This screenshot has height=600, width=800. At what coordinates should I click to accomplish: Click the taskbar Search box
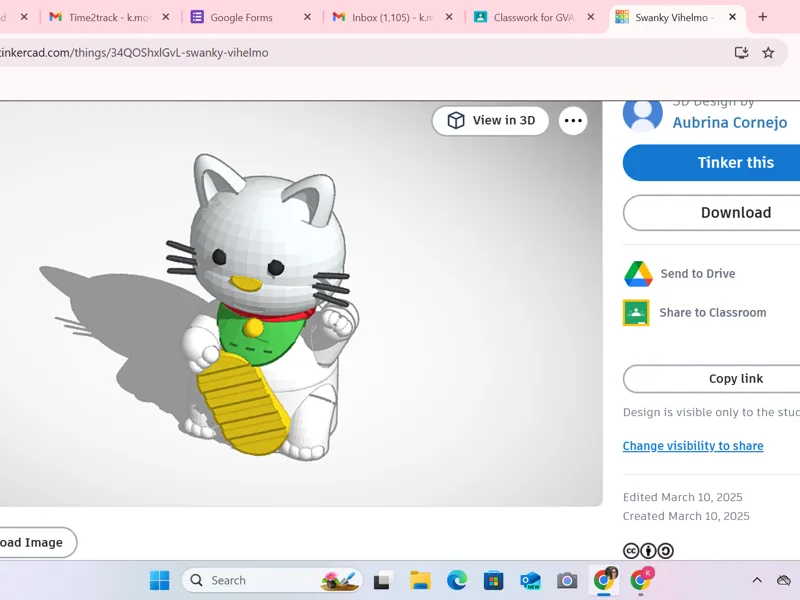(272, 580)
